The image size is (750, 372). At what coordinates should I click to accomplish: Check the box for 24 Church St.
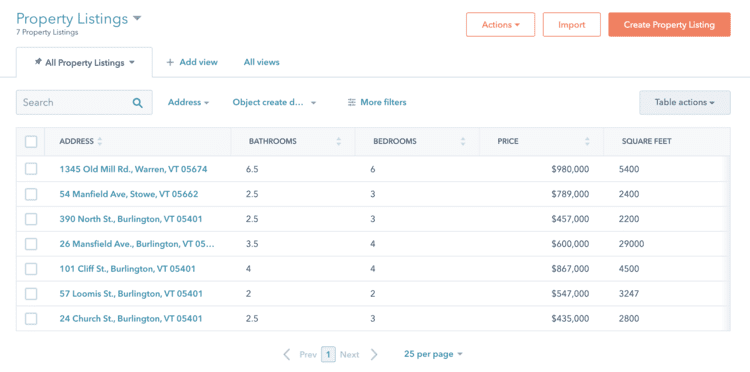point(31,318)
